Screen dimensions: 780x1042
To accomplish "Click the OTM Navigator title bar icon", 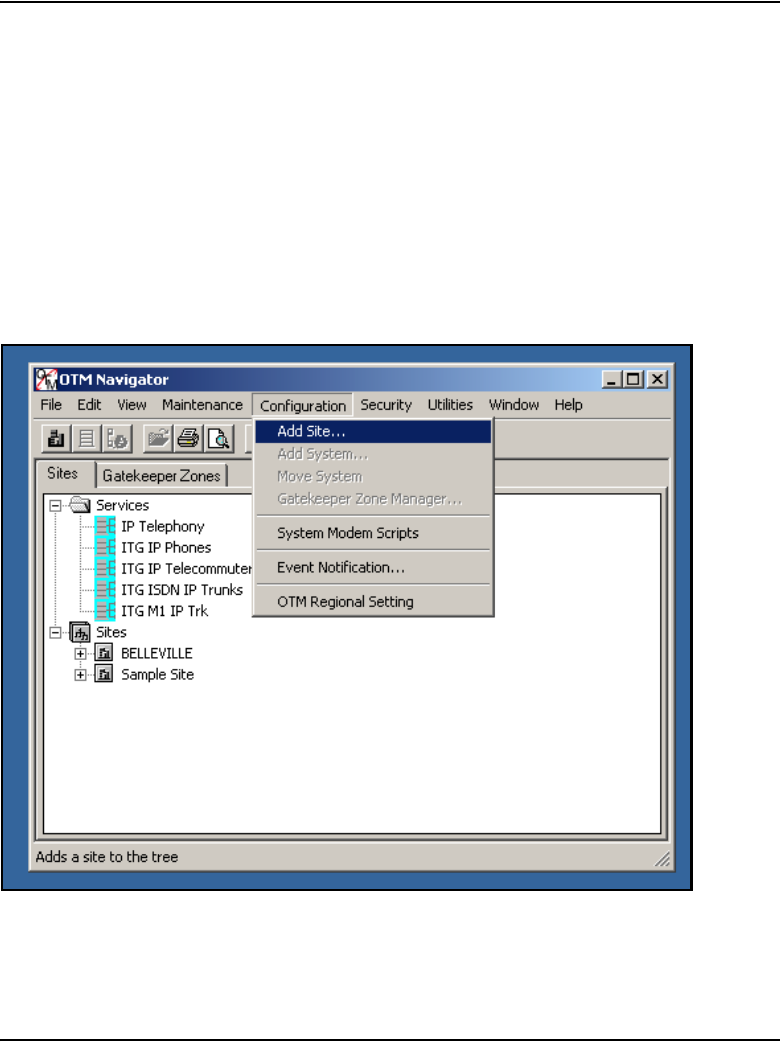I will [46, 379].
